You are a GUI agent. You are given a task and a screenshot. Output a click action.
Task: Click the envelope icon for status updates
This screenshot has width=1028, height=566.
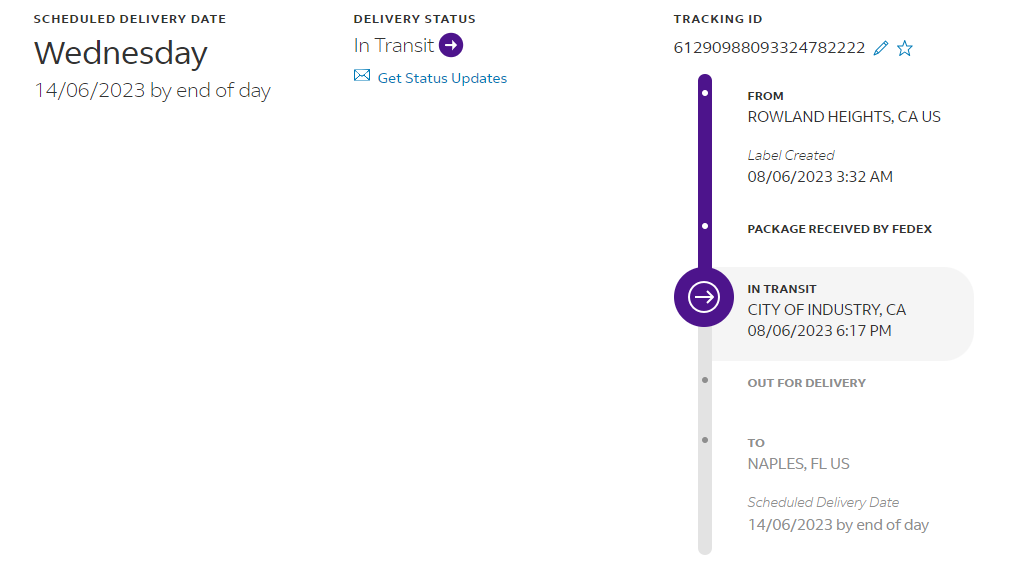click(362, 76)
